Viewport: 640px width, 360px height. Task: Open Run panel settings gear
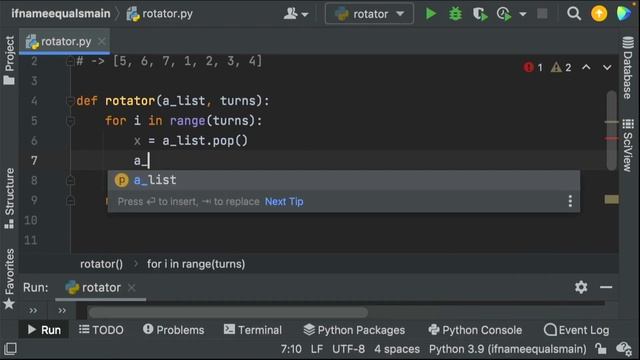tap(581, 287)
